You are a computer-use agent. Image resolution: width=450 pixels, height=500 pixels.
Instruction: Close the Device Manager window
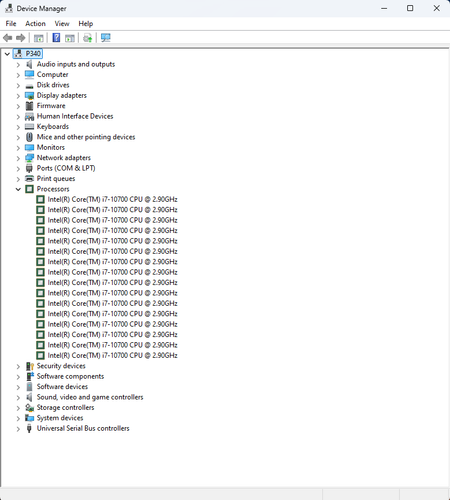(x=437, y=8)
